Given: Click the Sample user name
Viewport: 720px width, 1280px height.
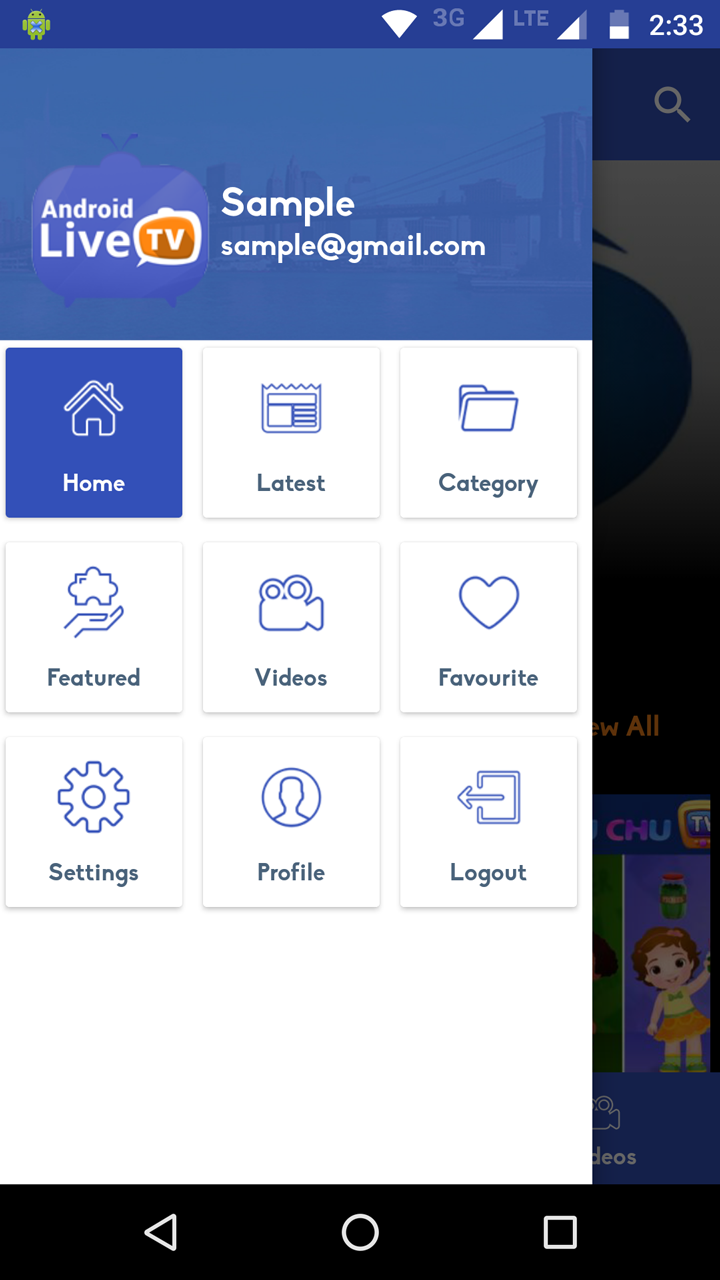Looking at the screenshot, I should 288,203.
